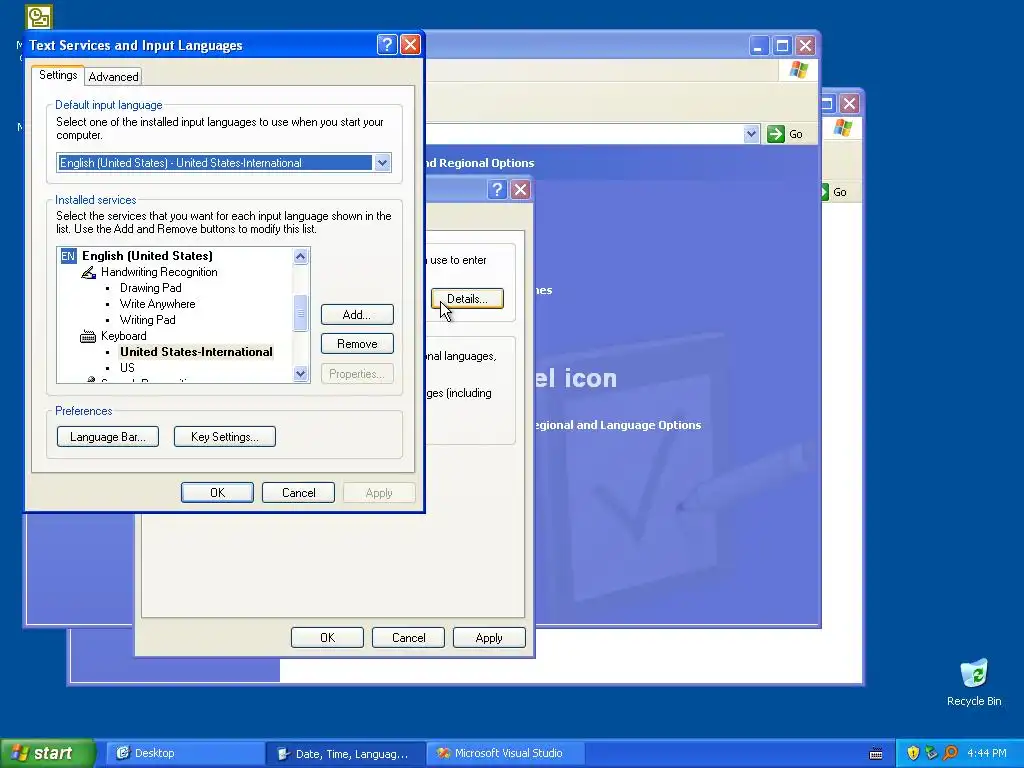Close the rear background window
Viewport: 1024px width, 768px height.
(x=850, y=103)
